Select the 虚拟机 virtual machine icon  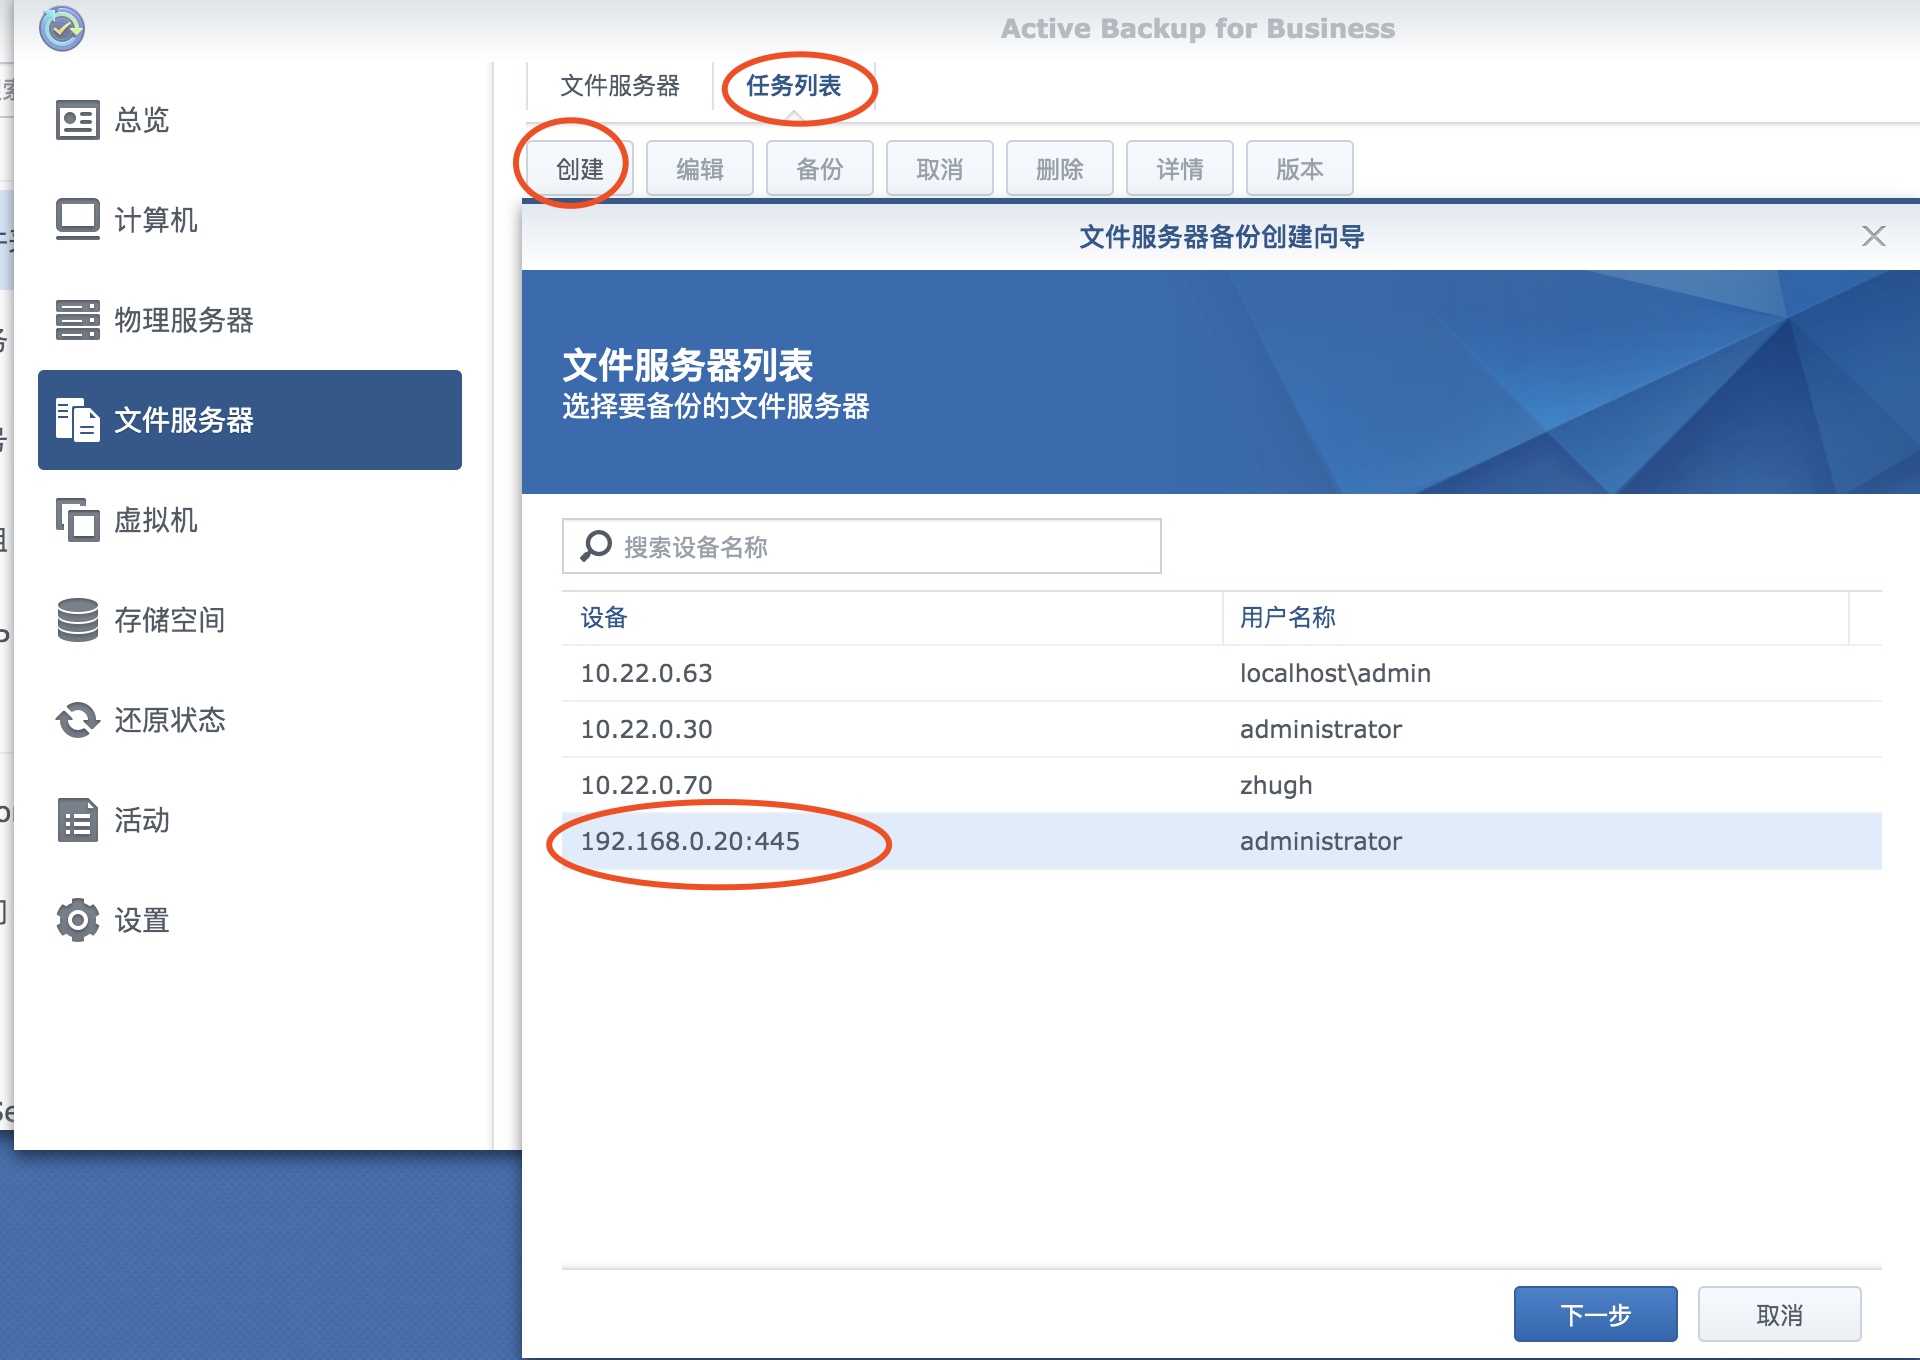tap(77, 520)
